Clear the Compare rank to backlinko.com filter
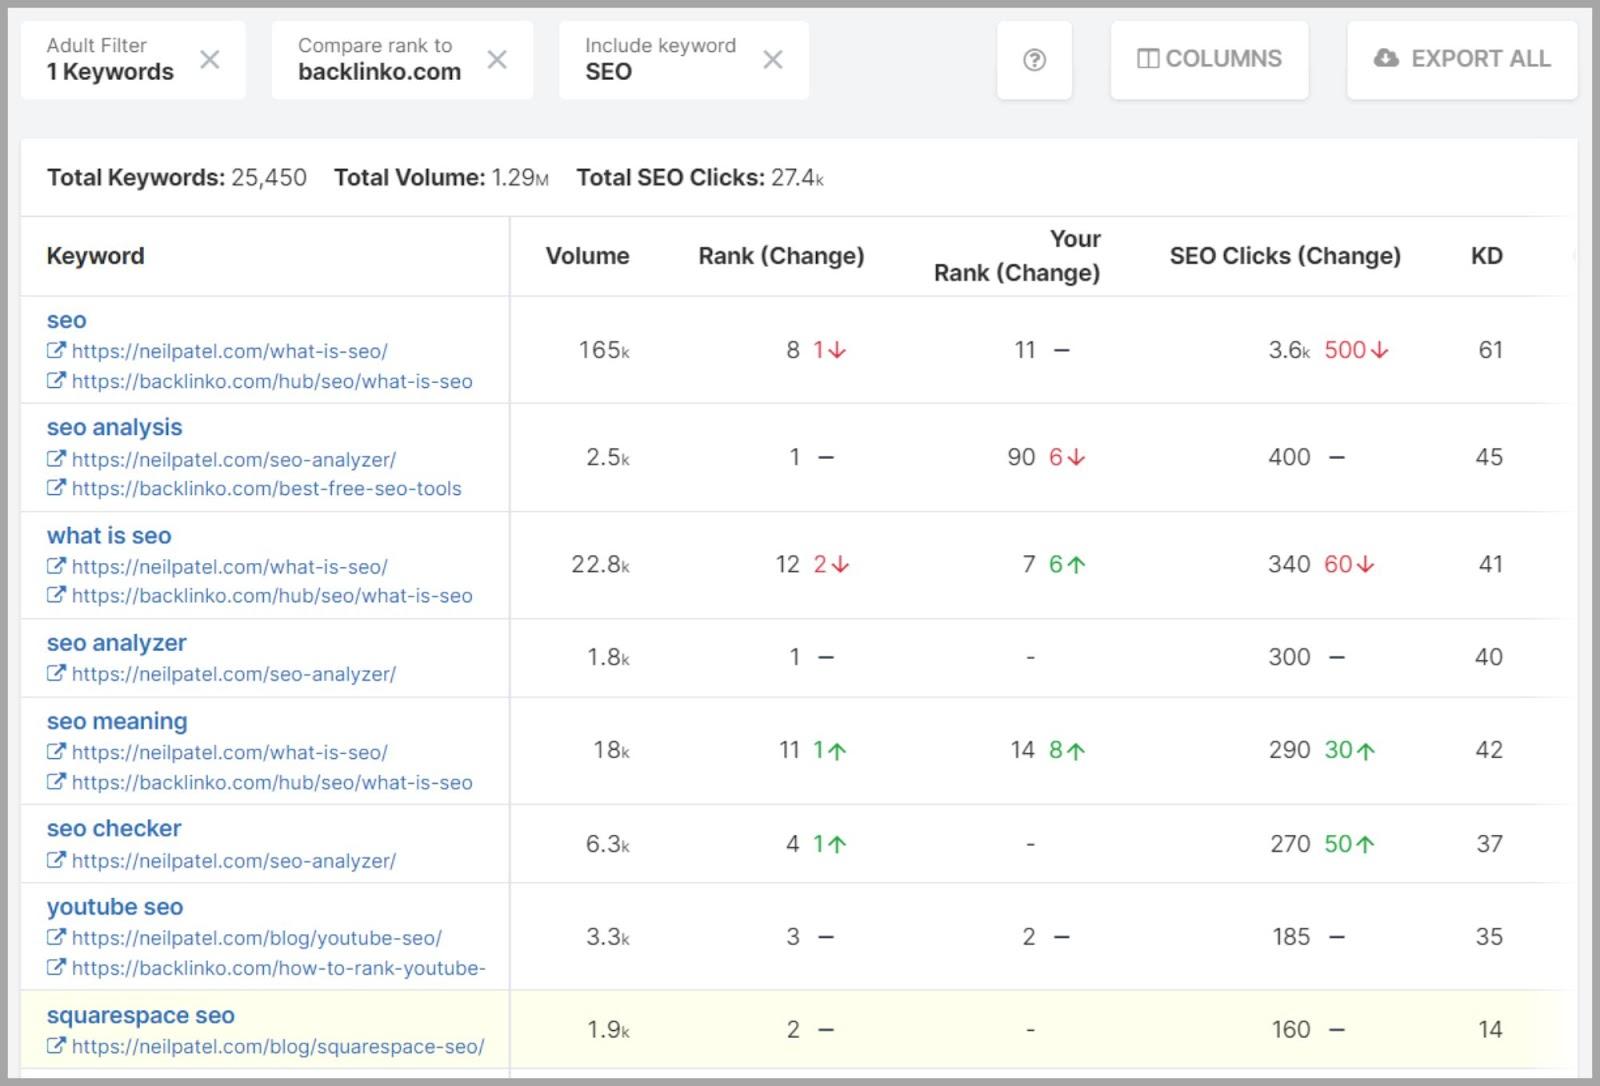The image size is (1600, 1086). (497, 60)
